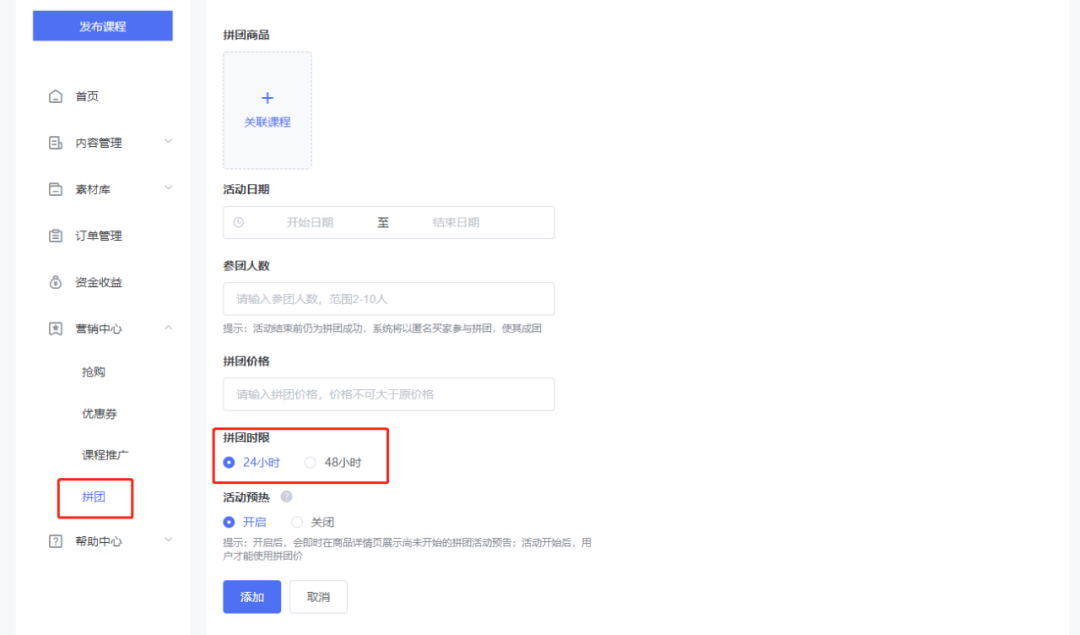Select the 素材库 folder icon

56,189
